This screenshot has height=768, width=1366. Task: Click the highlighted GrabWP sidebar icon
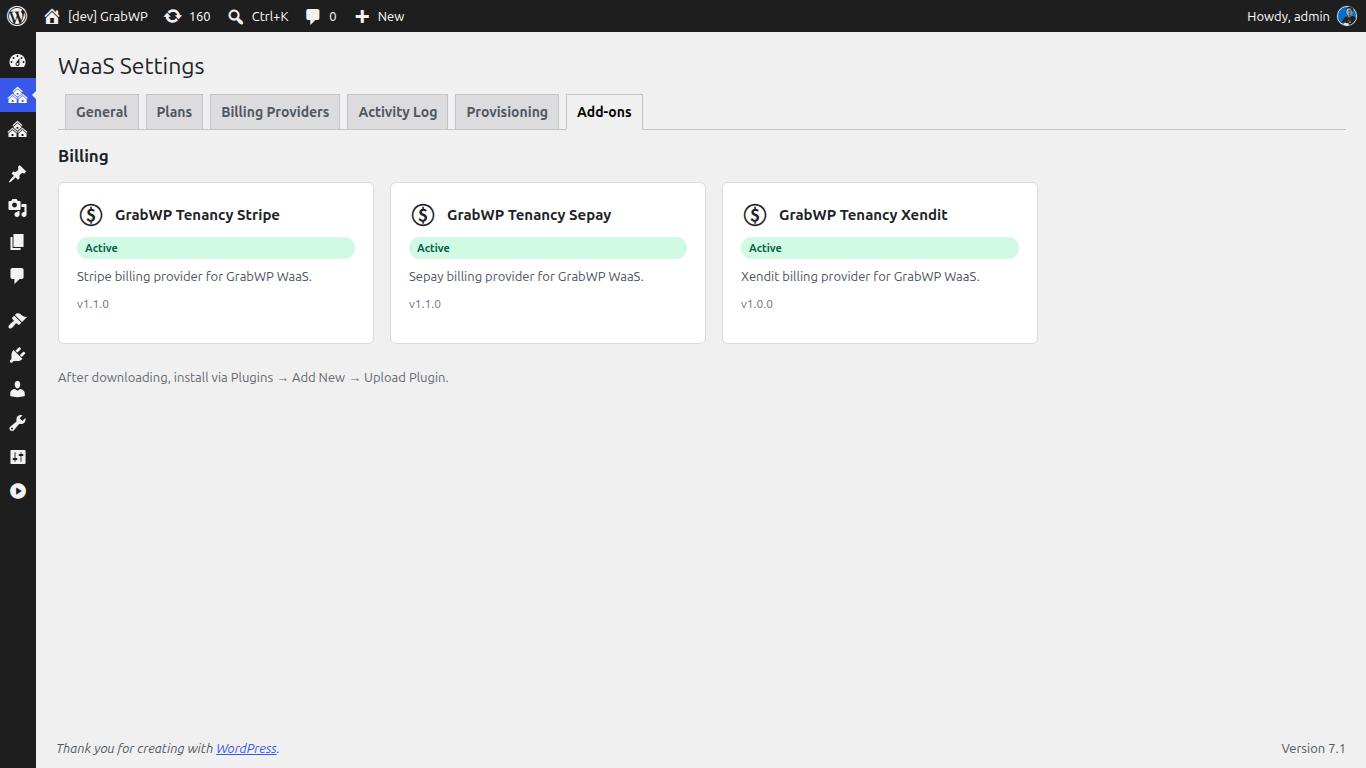tap(17, 95)
